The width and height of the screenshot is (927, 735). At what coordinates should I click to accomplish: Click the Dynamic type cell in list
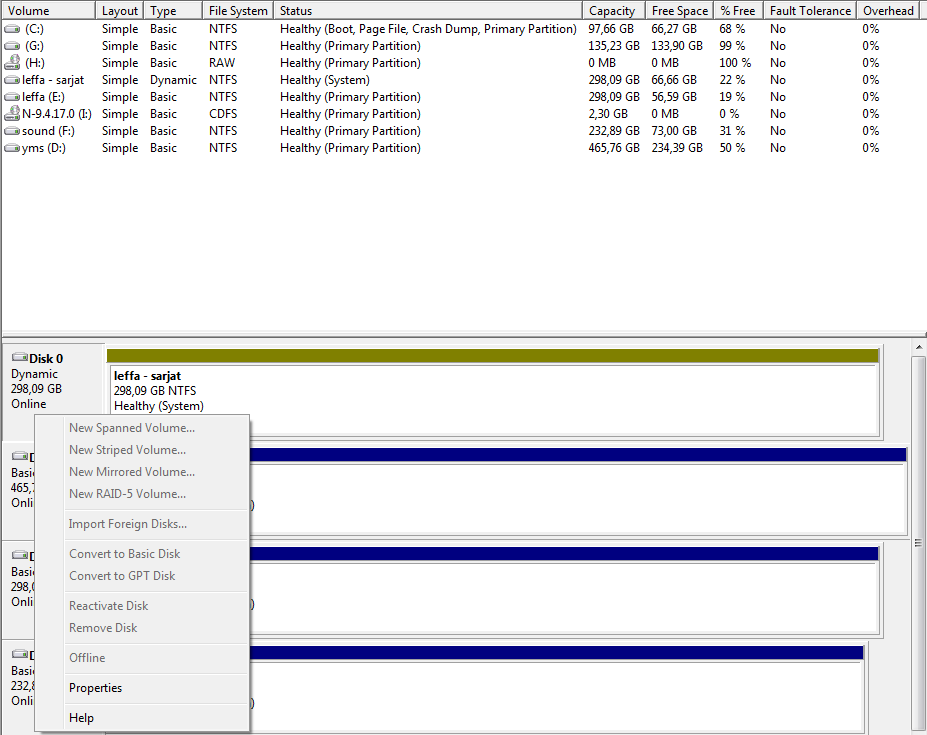pos(173,80)
